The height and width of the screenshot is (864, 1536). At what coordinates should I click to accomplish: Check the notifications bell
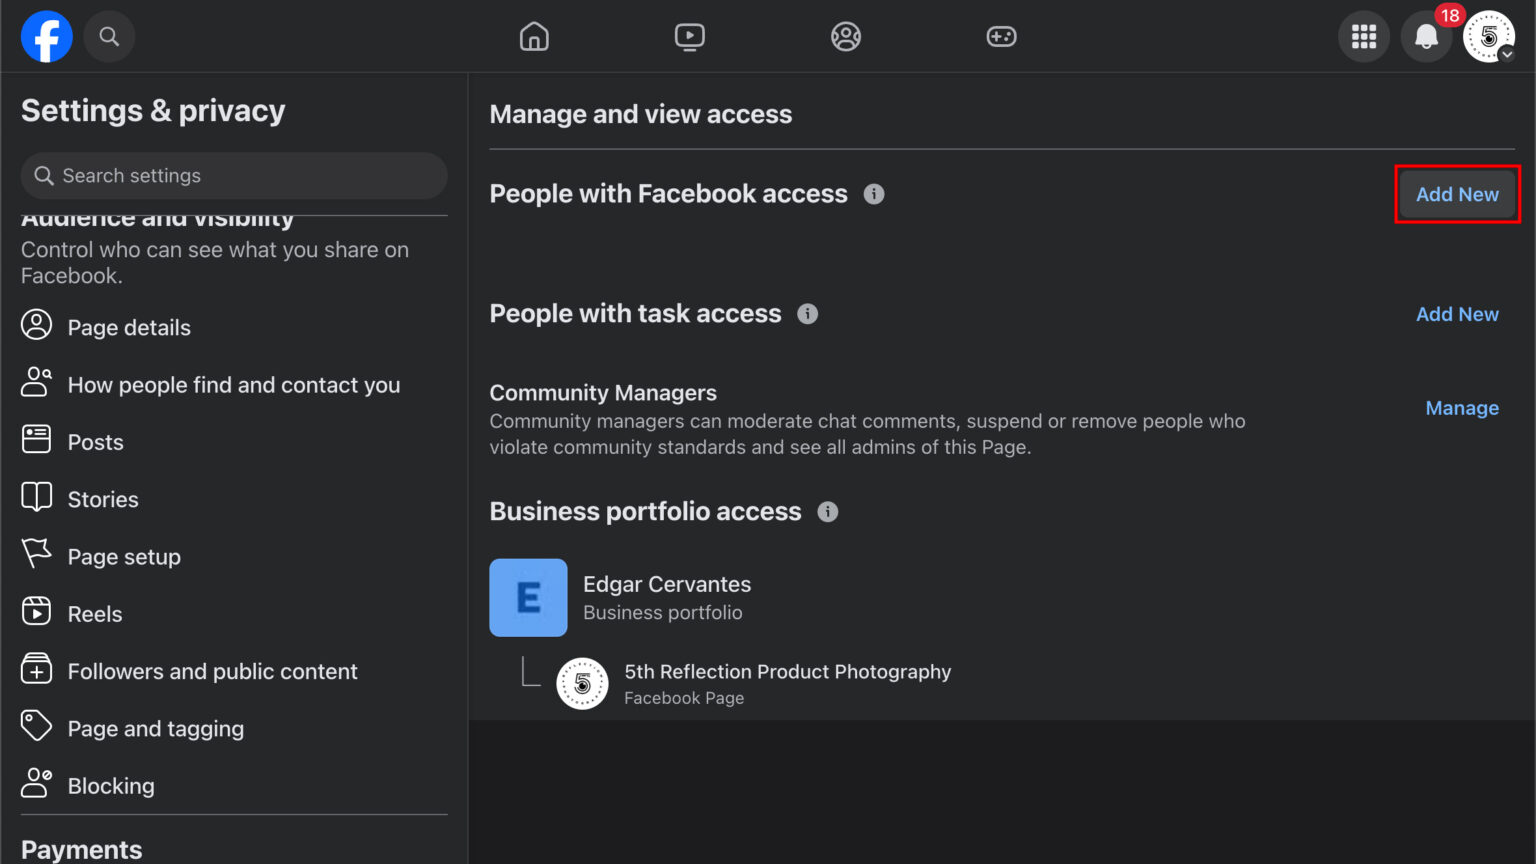[x=1426, y=37]
